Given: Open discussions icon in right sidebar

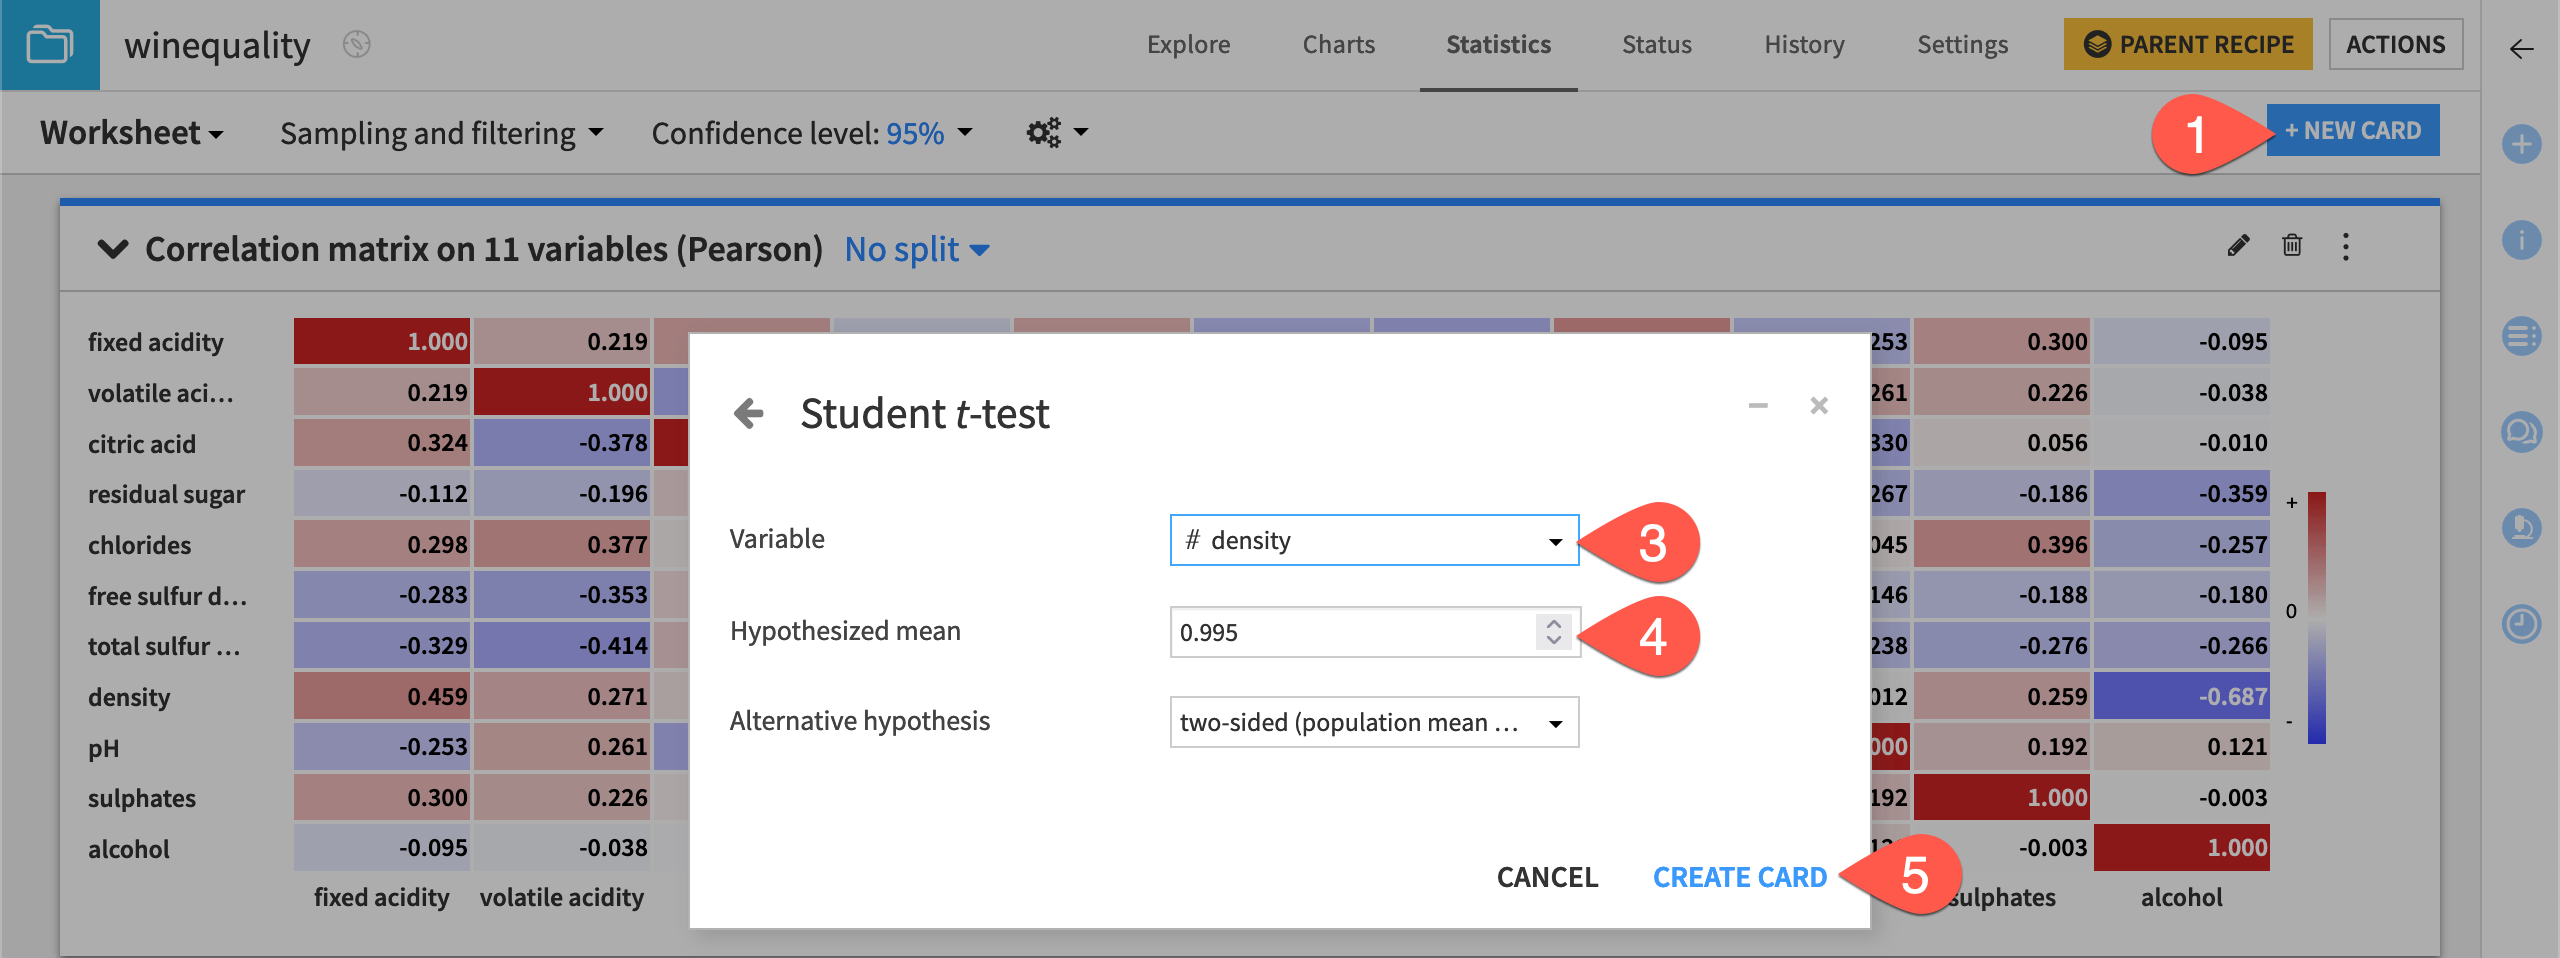Looking at the screenshot, I should click(x=2521, y=432).
